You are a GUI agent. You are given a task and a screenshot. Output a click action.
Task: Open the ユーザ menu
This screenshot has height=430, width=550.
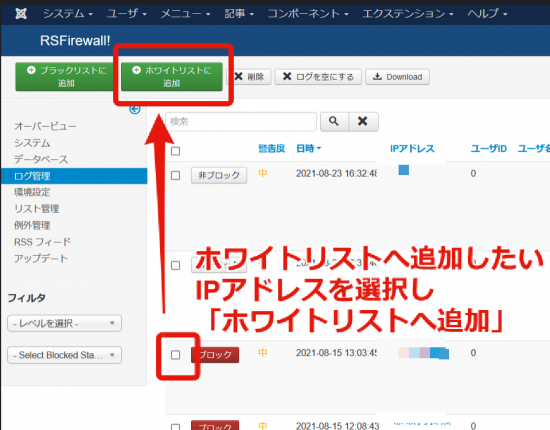(127, 14)
